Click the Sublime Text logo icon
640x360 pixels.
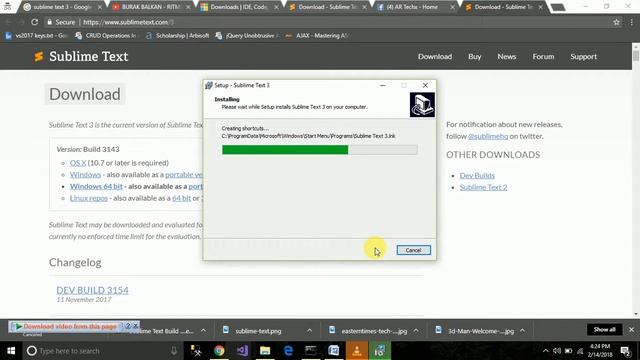click(x=39, y=56)
